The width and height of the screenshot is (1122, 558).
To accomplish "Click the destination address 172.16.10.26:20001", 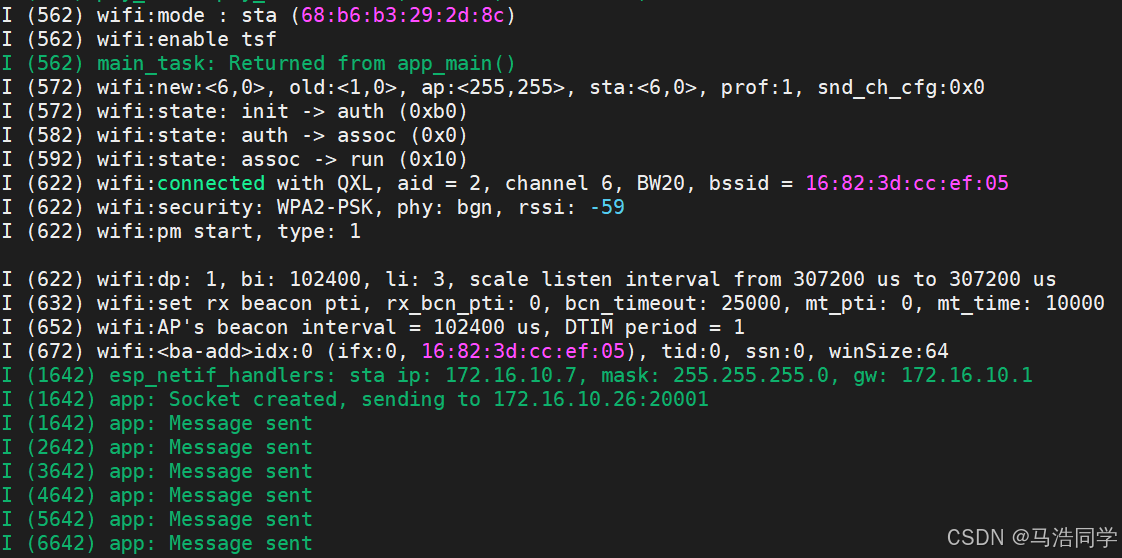I will click(600, 399).
